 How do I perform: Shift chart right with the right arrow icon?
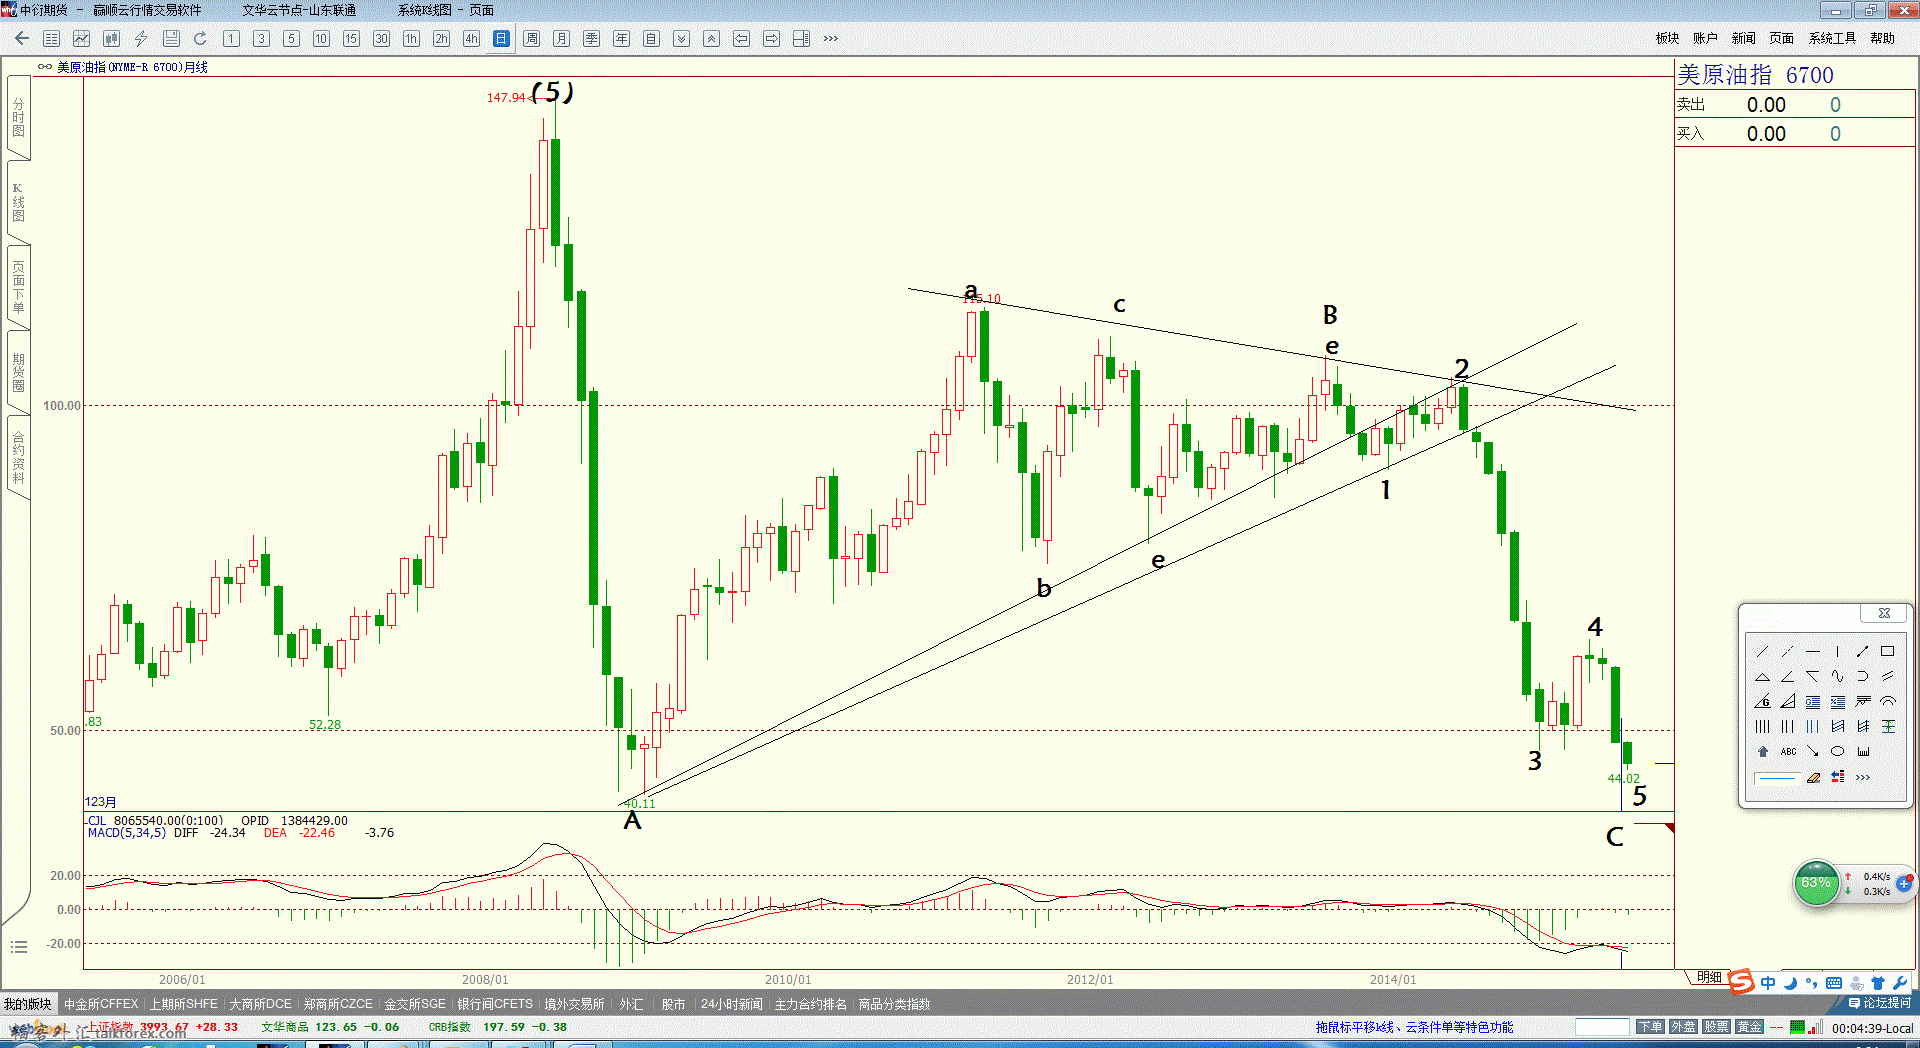[x=771, y=38]
